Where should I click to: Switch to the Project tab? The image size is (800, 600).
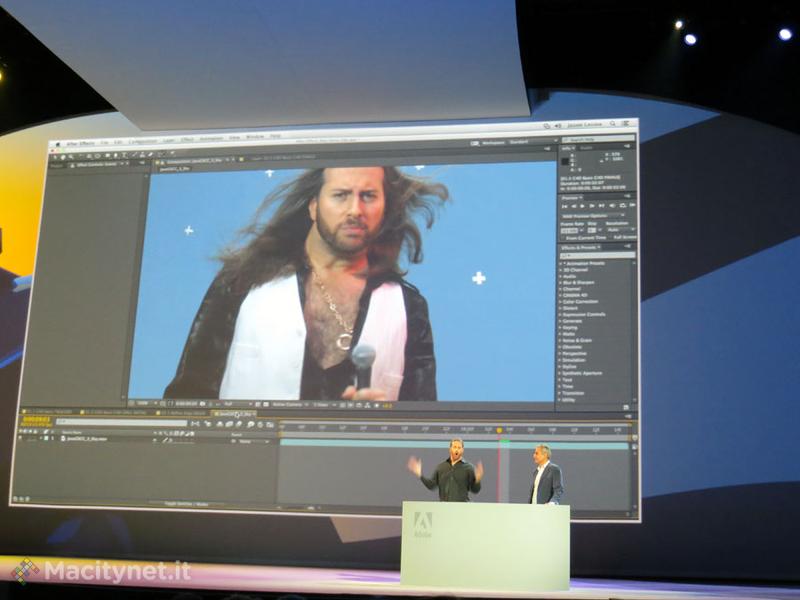pos(57,166)
